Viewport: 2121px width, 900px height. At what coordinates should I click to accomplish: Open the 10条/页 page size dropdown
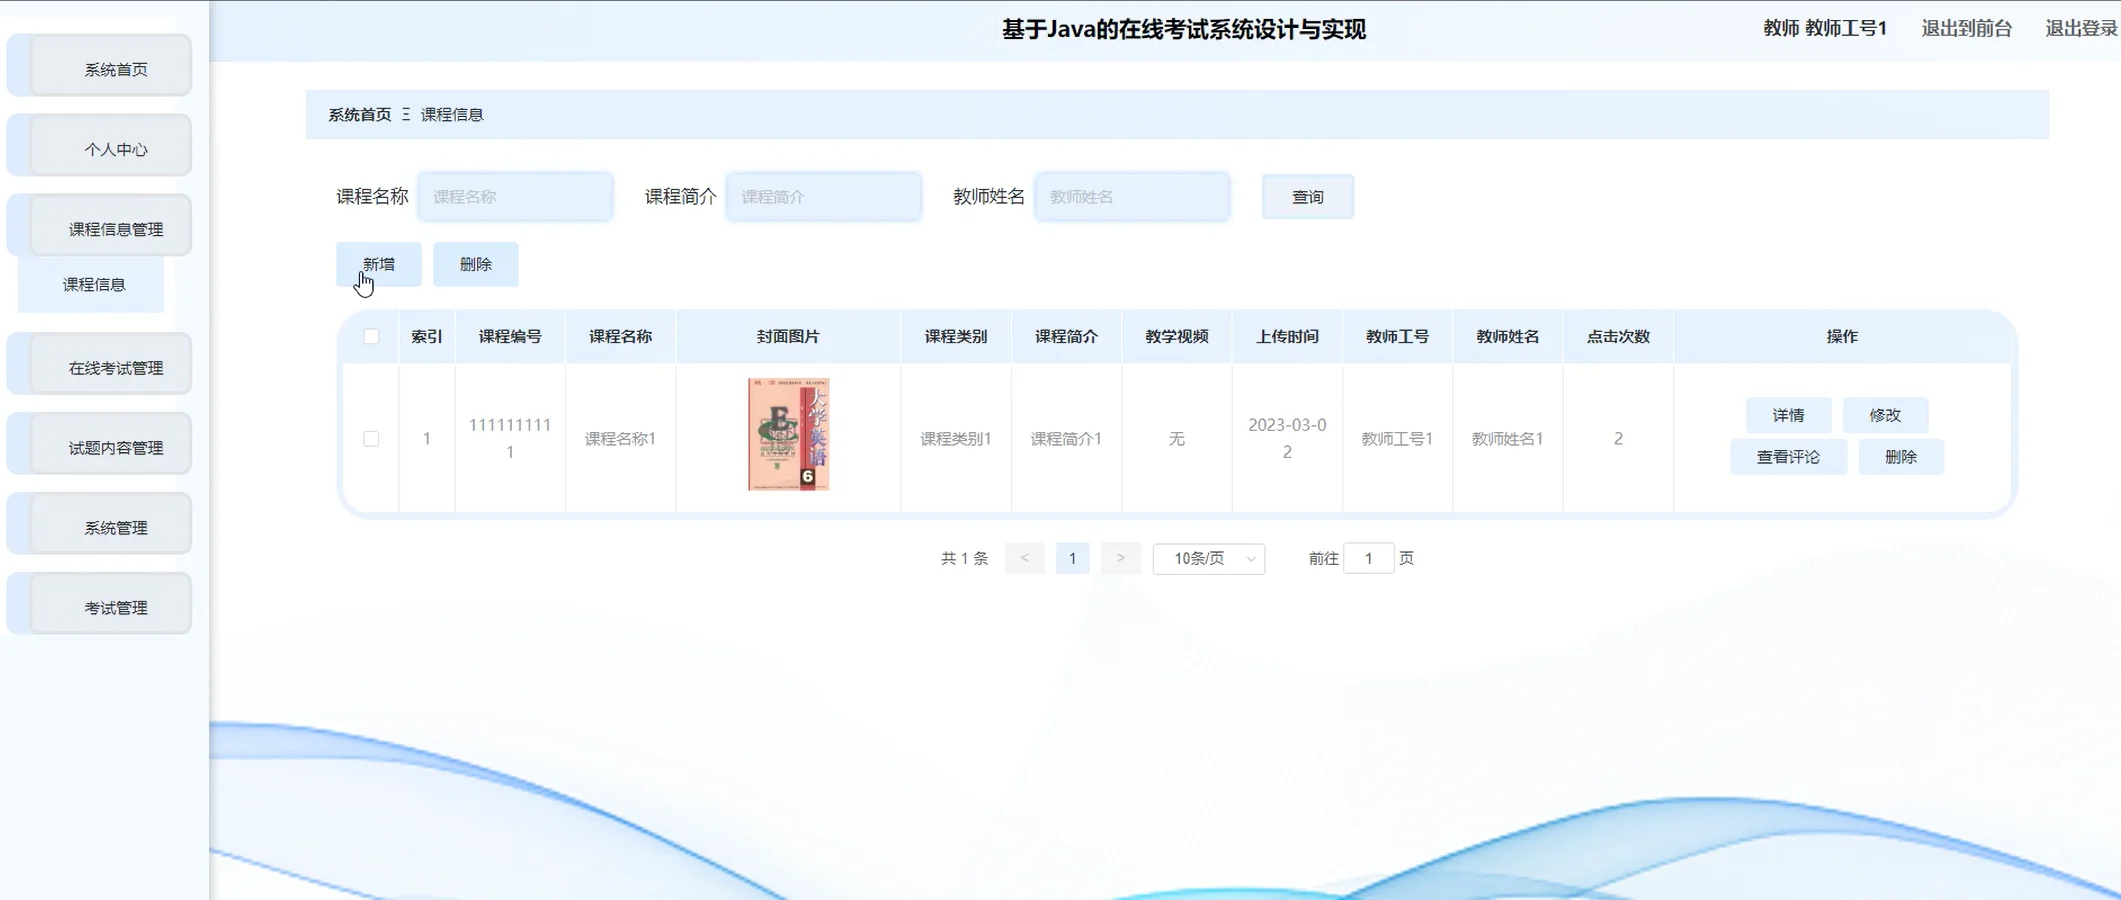click(x=1209, y=559)
